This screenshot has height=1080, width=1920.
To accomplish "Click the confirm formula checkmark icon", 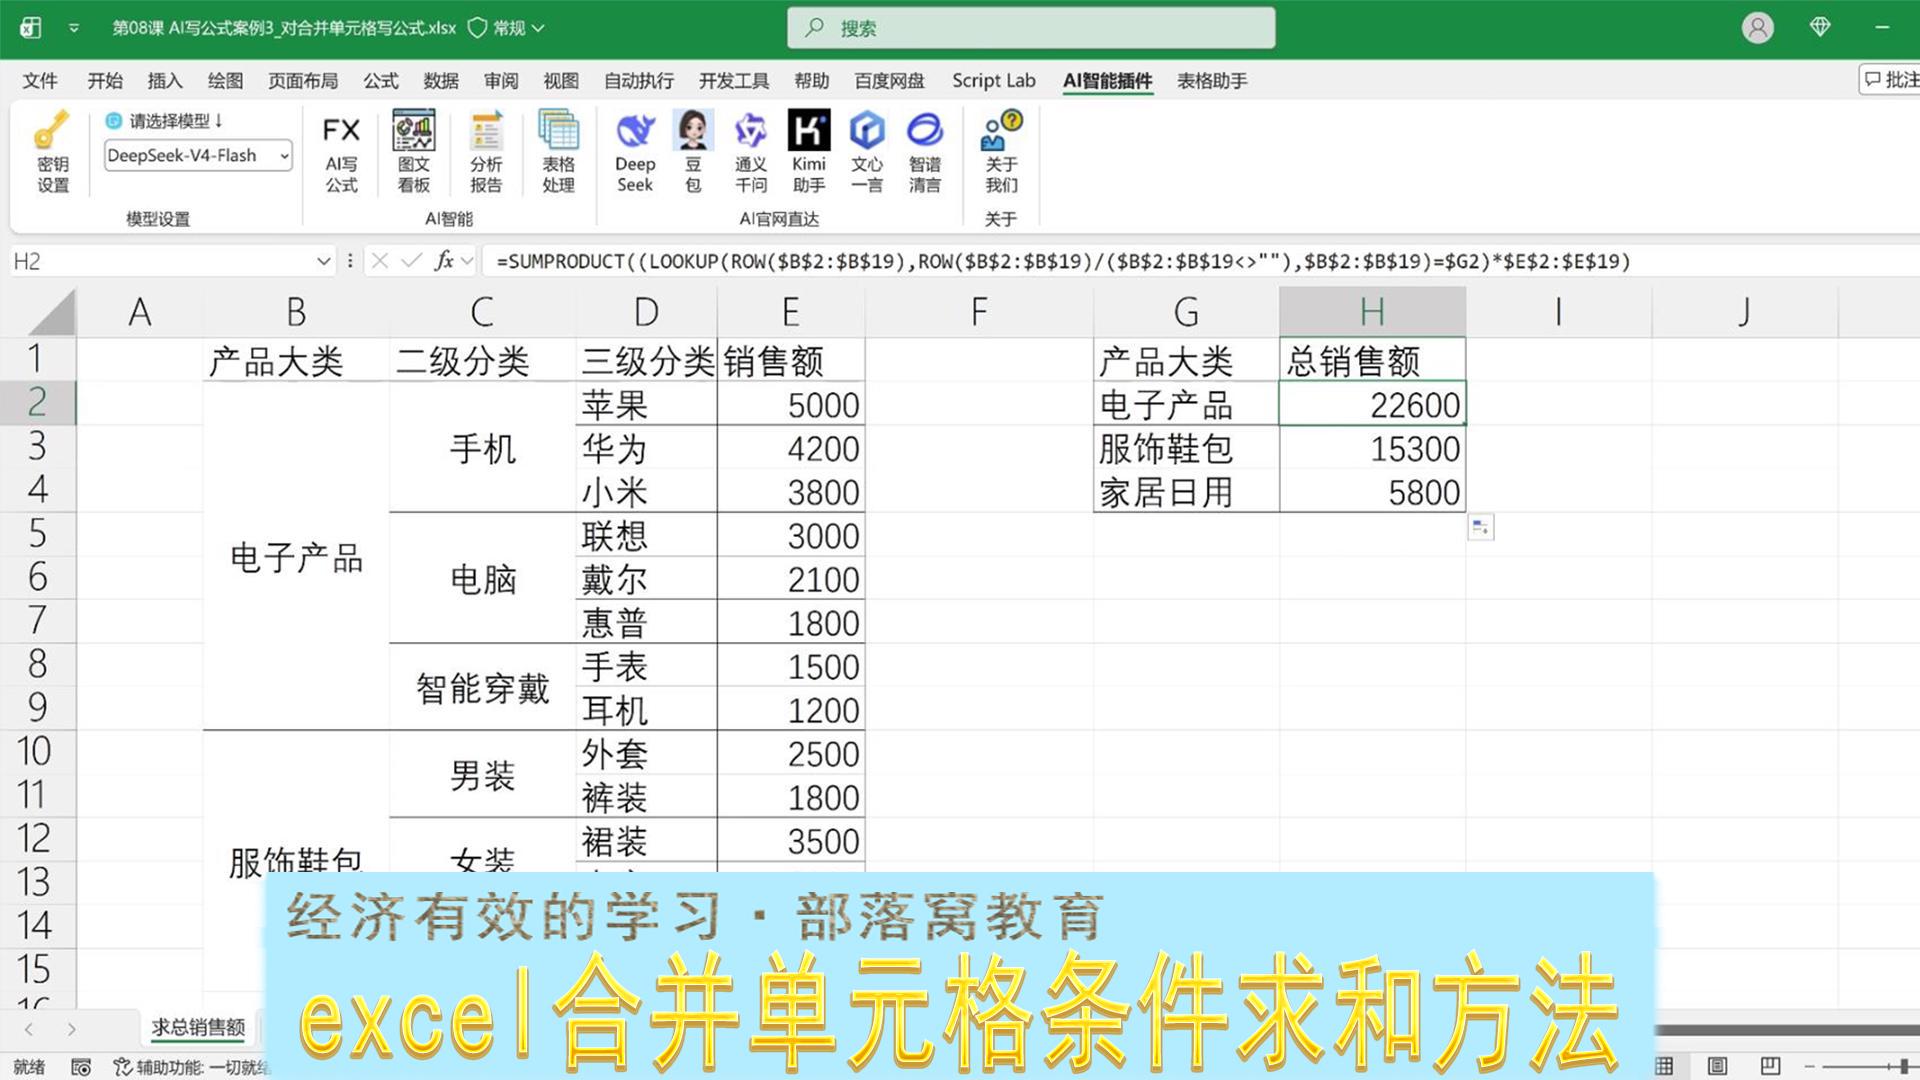I will (x=411, y=261).
